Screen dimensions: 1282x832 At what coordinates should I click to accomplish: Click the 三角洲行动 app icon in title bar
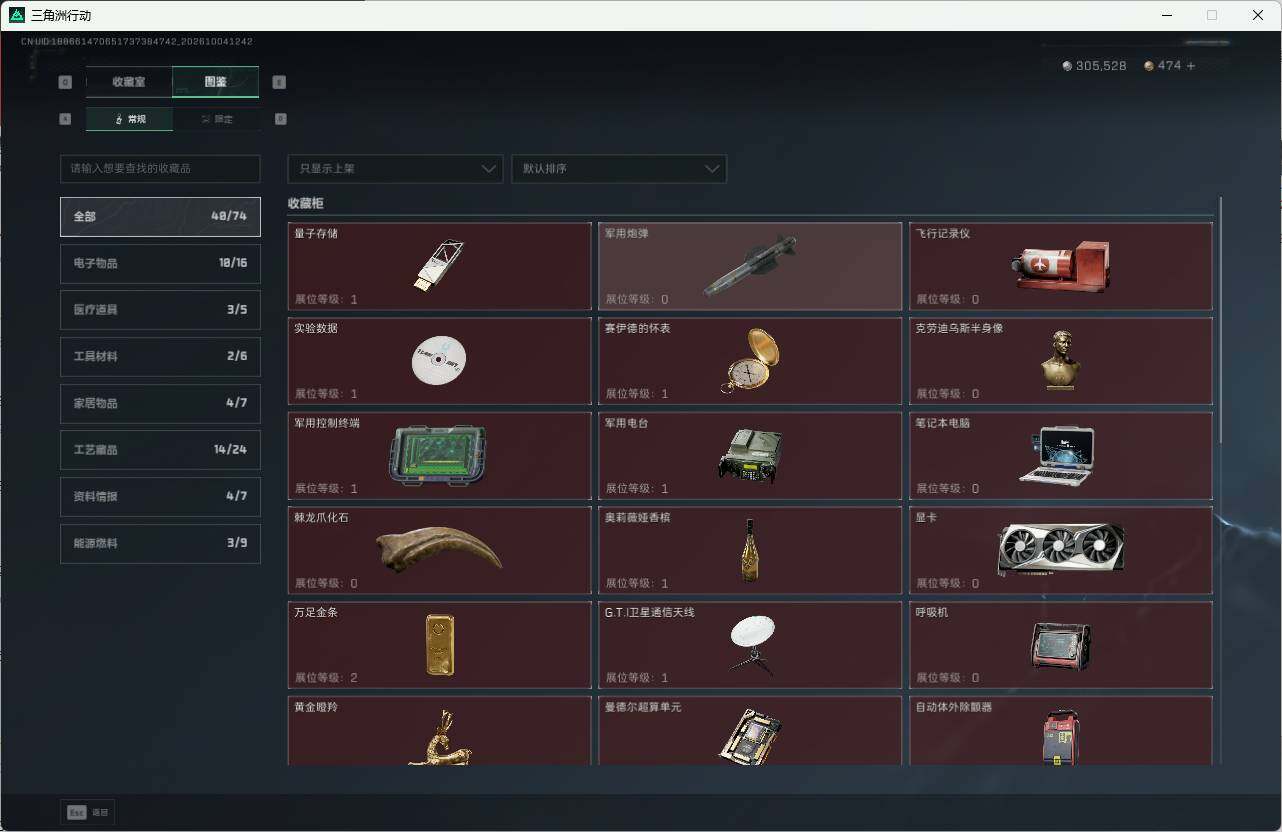(17, 15)
